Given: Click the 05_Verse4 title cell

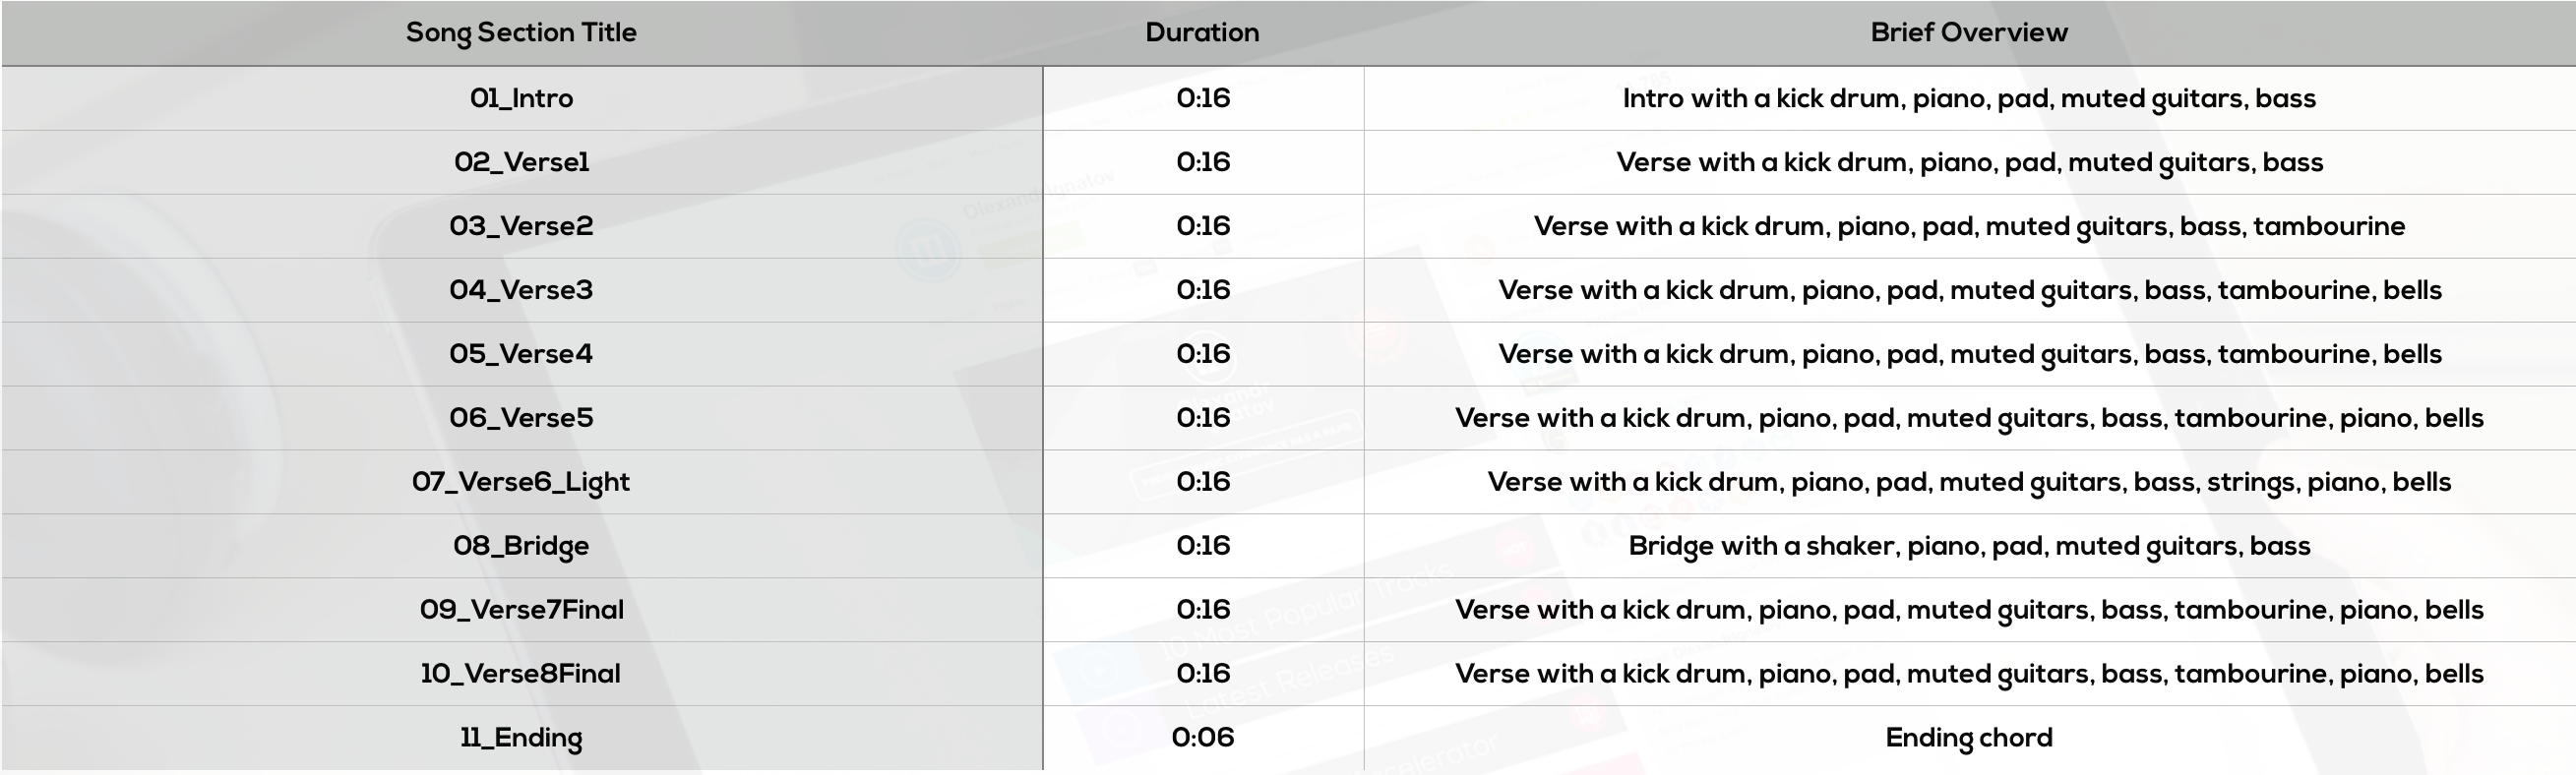Looking at the screenshot, I should [x=521, y=354].
